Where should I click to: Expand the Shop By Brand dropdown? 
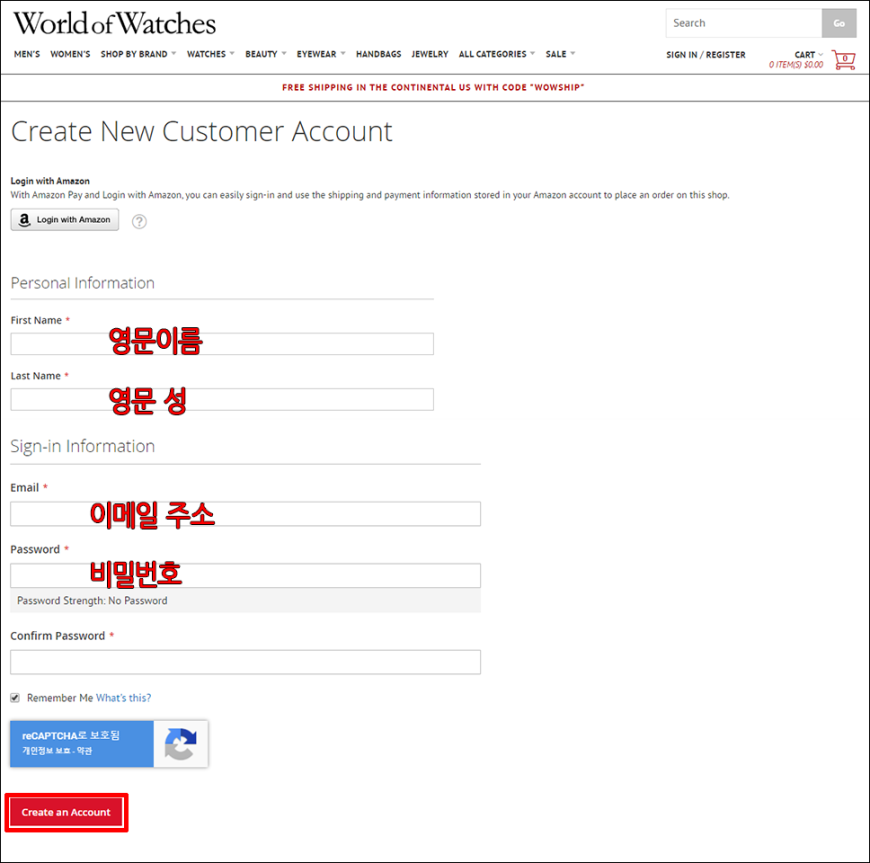pos(138,54)
